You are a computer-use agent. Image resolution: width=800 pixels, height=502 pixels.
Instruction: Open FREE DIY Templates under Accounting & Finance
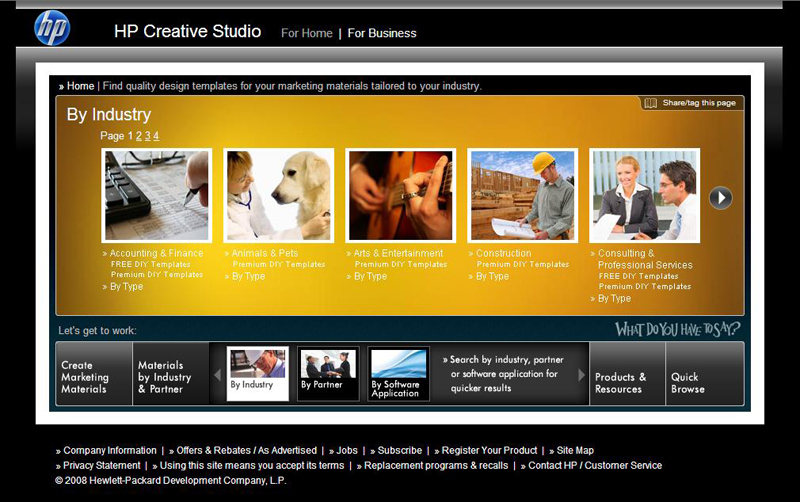click(151, 264)
